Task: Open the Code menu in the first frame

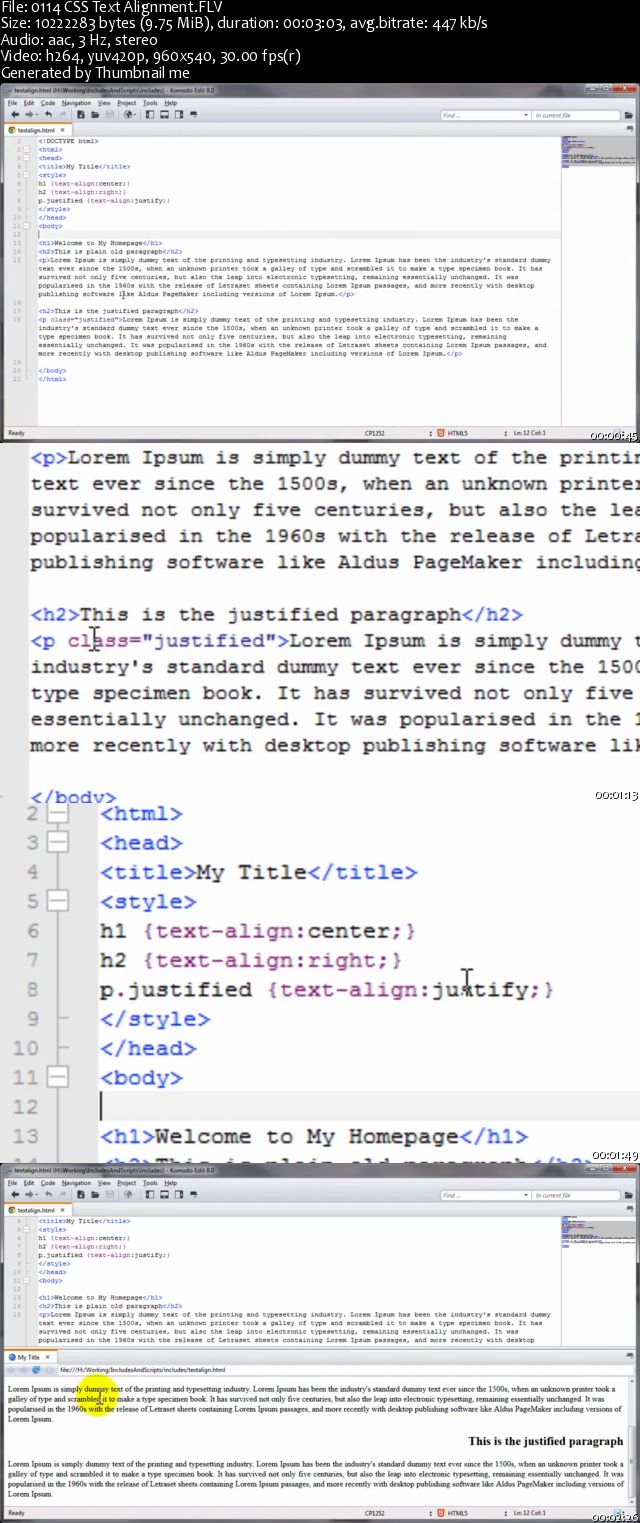Action: click(48, 103)
